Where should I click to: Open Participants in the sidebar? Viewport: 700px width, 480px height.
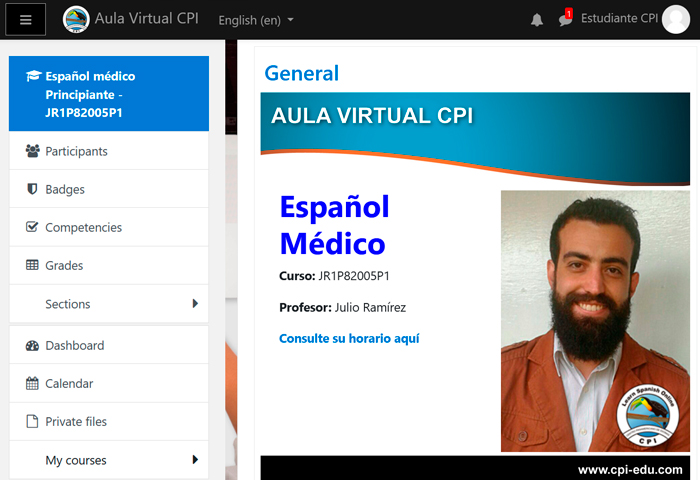pyautogui.click(x=109, y=151)
